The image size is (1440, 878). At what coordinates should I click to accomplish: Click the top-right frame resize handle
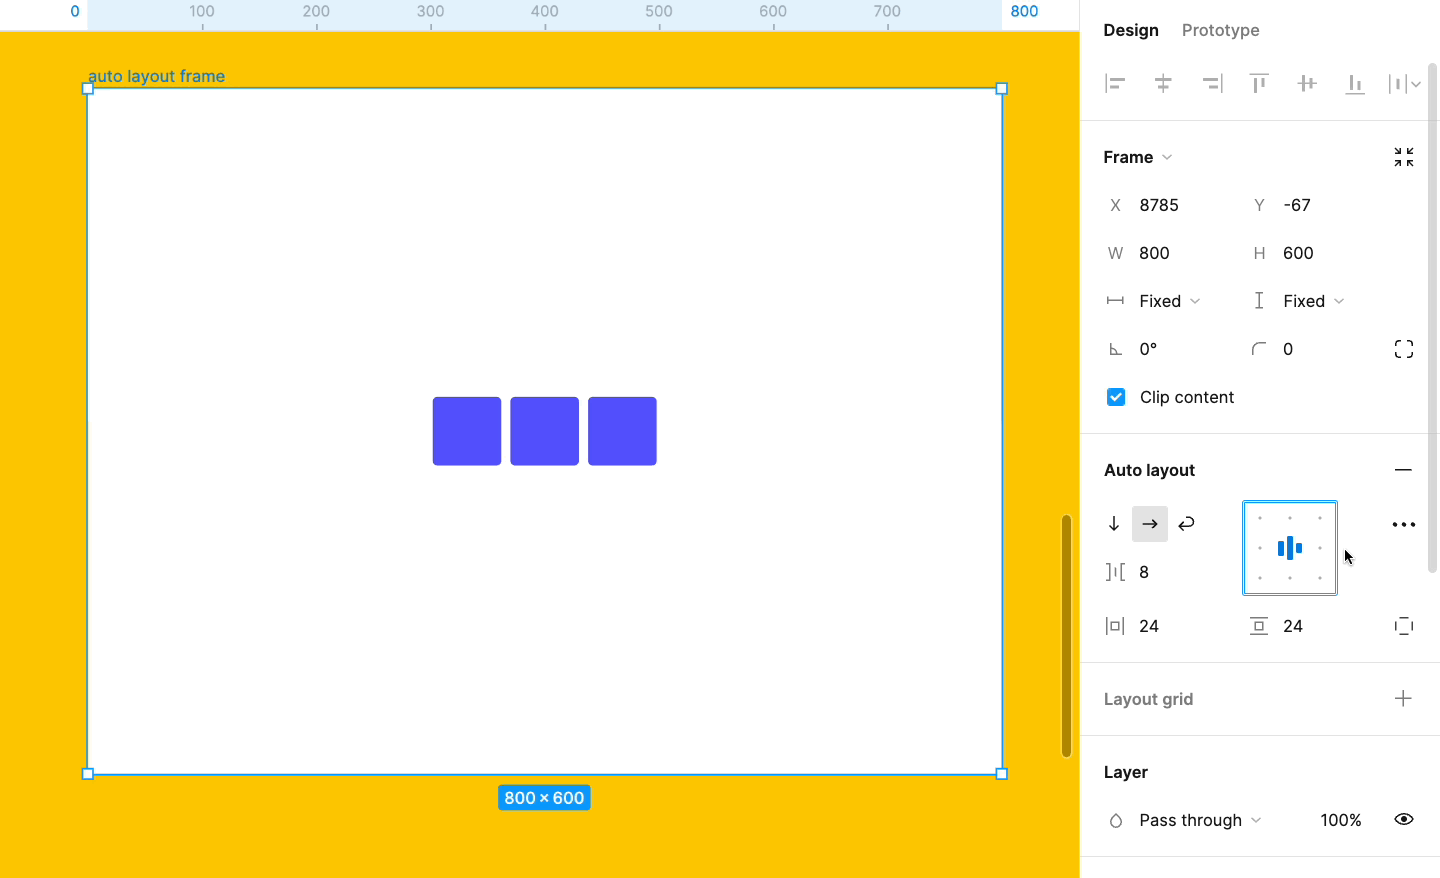point(1002,89)
